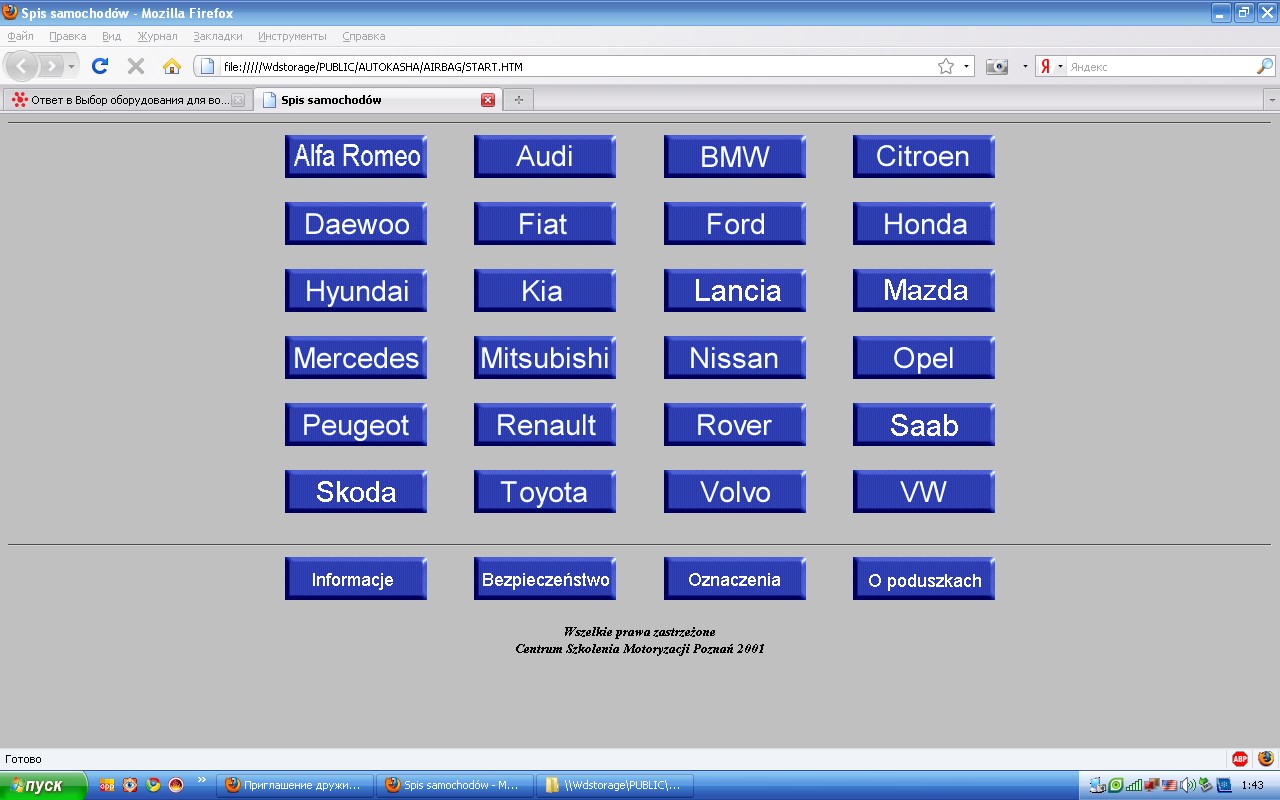Click the Mitsubishi button
The width and height of the screenshot is (1280, 800).
coord(545,358)
